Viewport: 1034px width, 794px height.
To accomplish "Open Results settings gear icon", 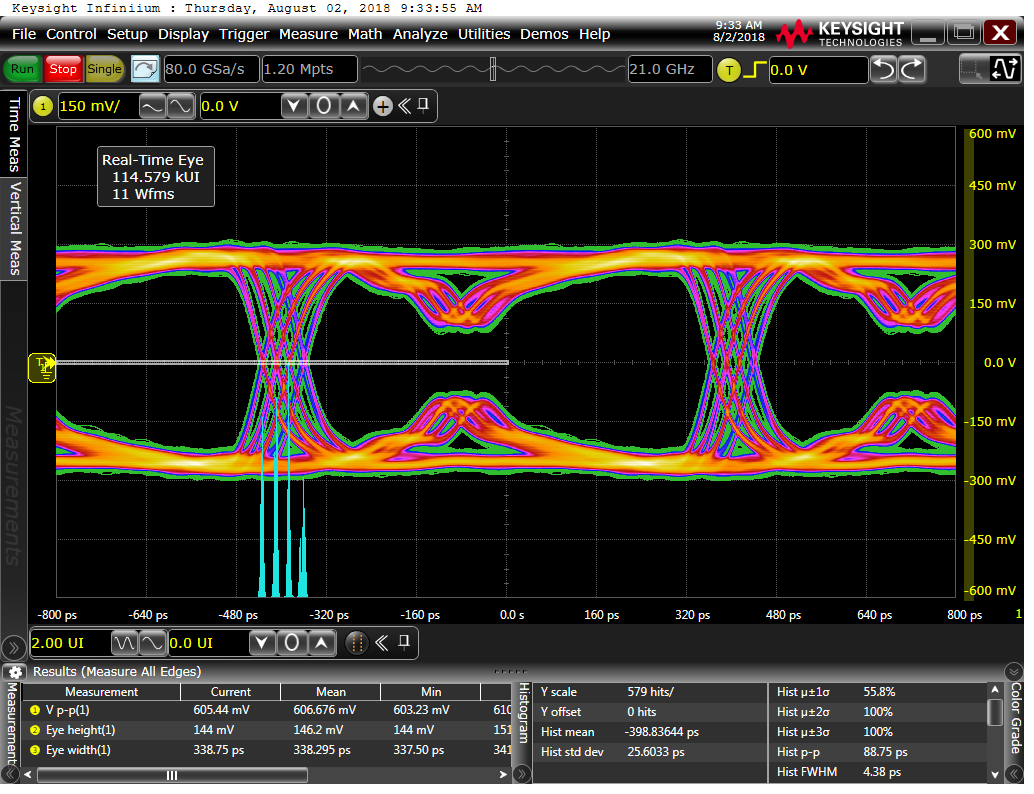I will pyautogui.click(x=16, y=672).
